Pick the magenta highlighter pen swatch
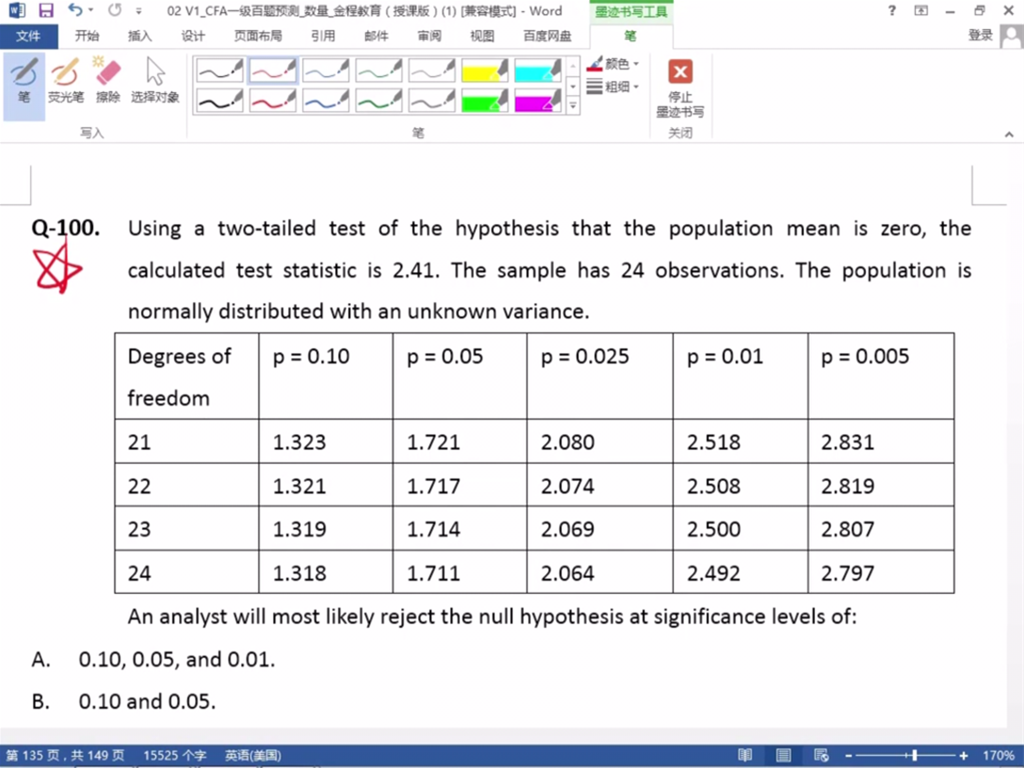Screen dimensions: 1024x768 538,100
